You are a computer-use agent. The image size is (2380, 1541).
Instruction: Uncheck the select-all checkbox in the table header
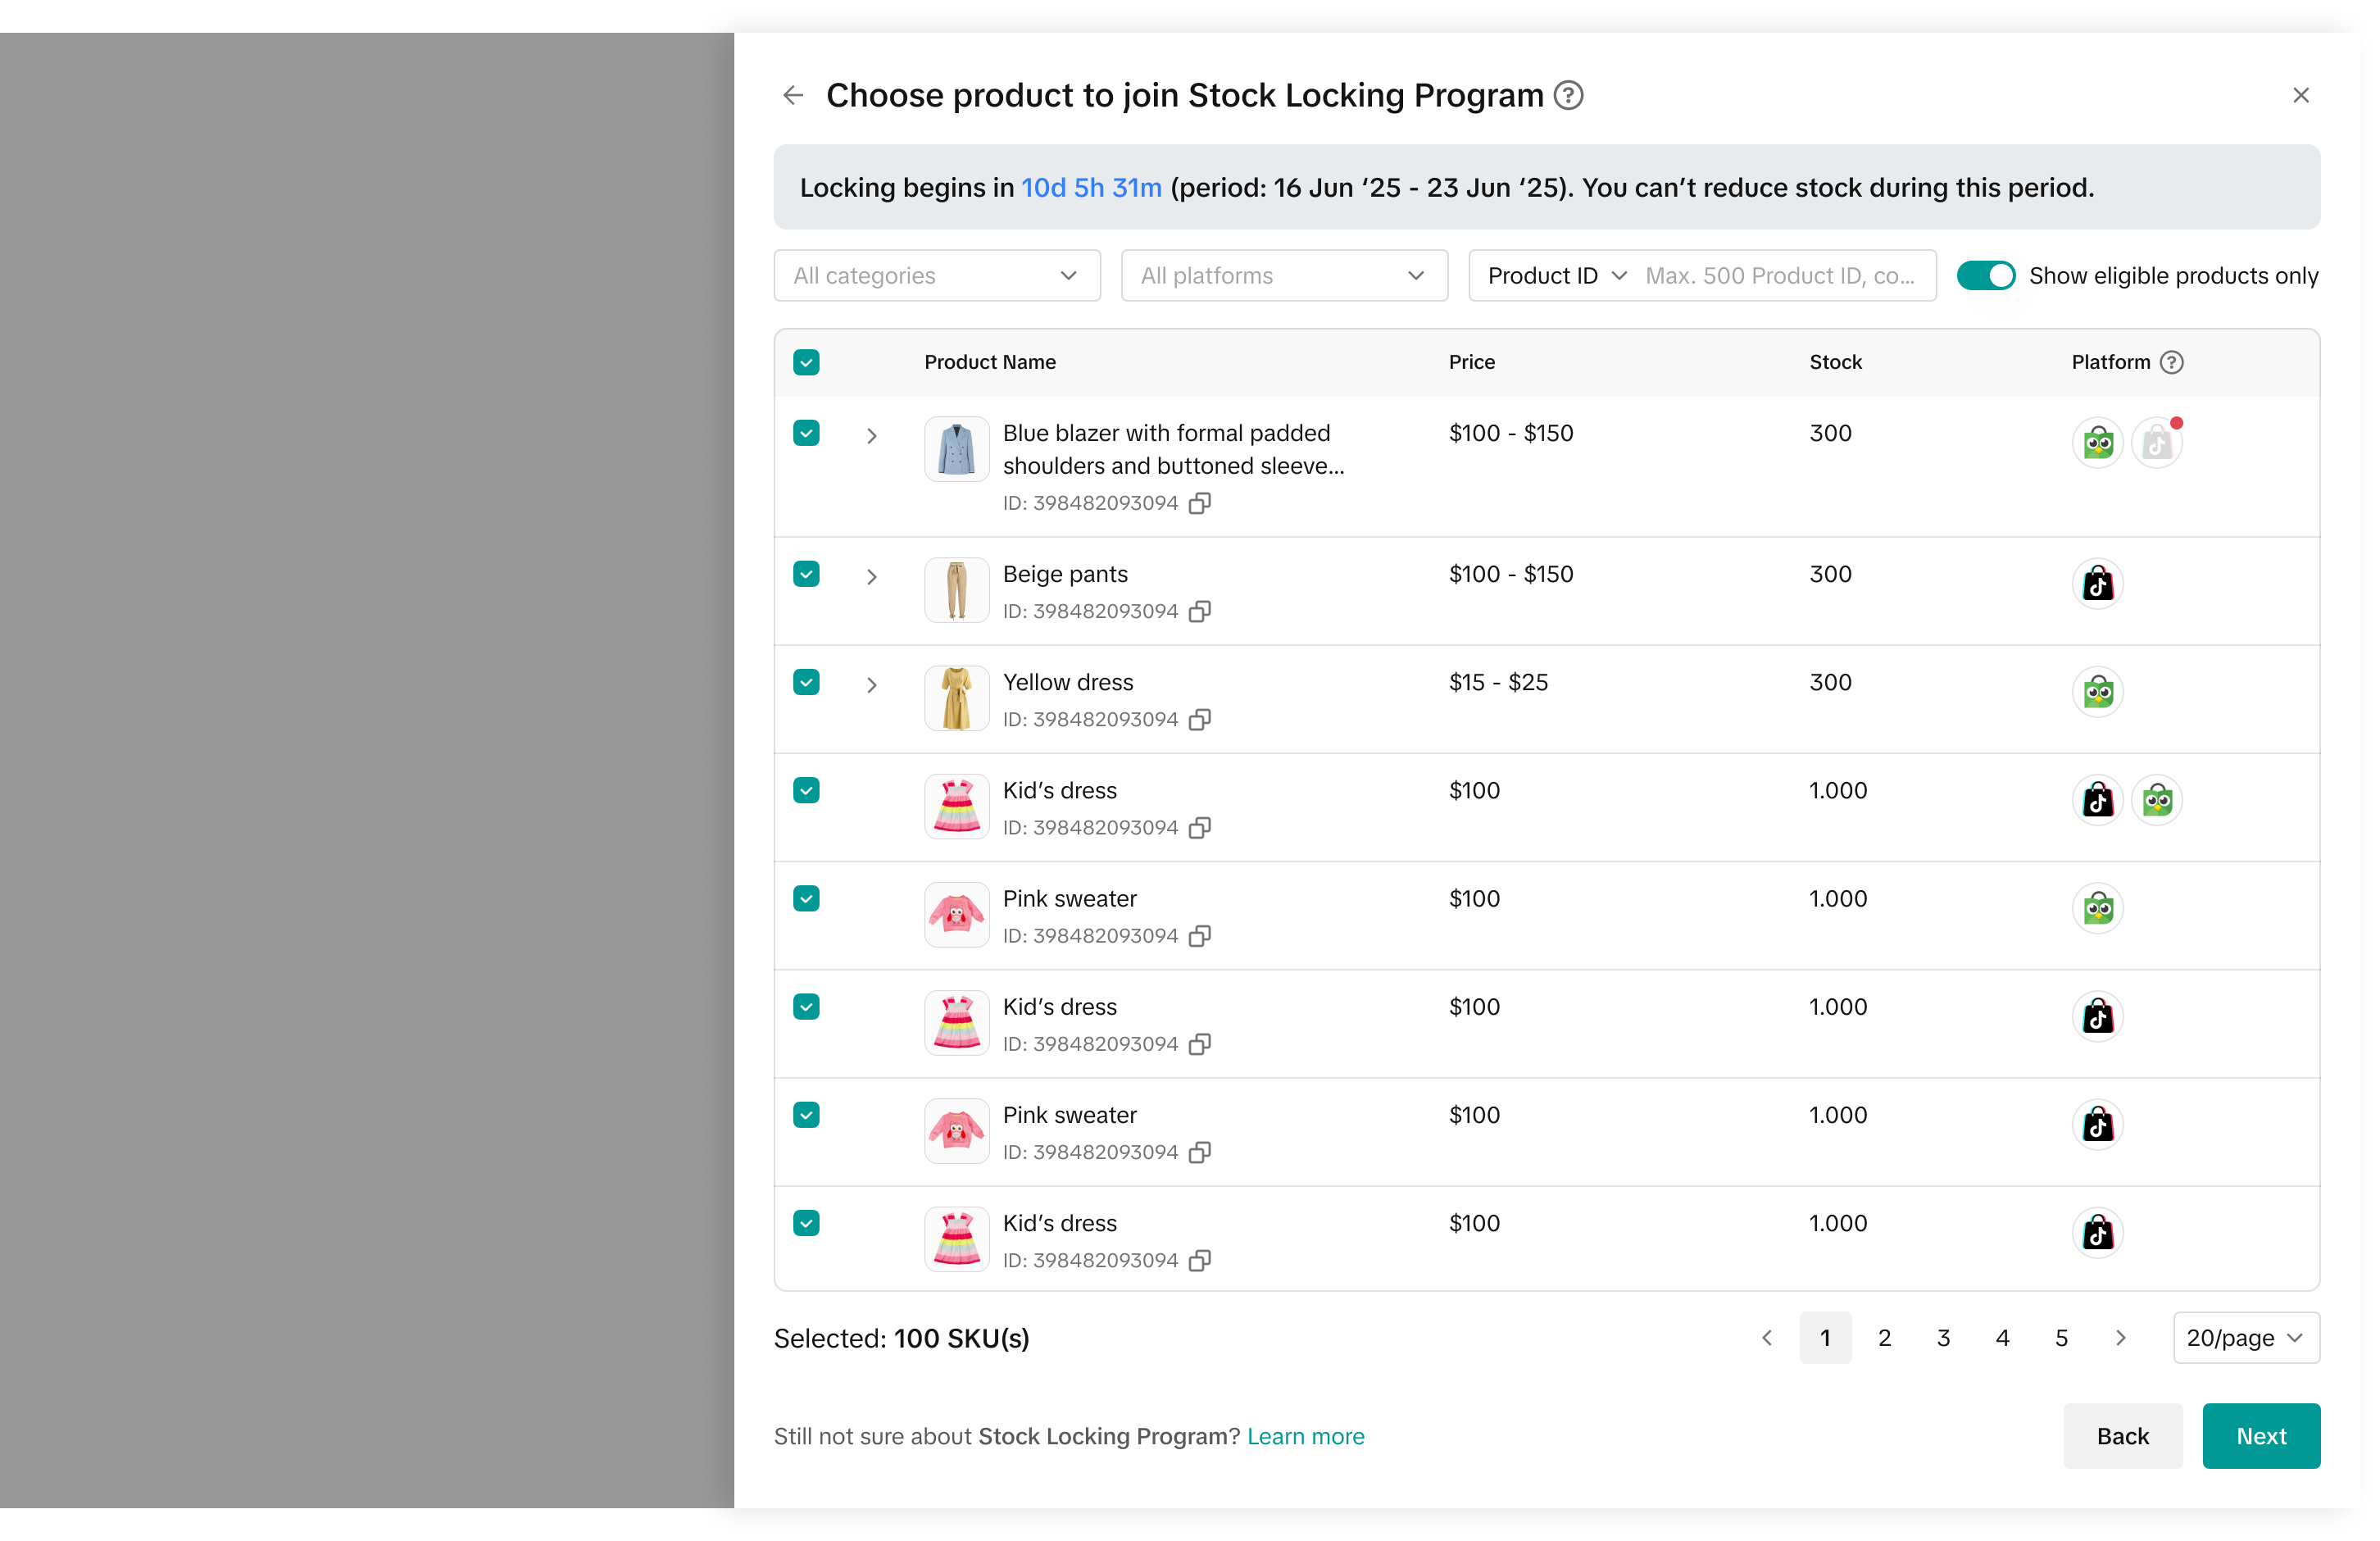[x=806, y=362]
